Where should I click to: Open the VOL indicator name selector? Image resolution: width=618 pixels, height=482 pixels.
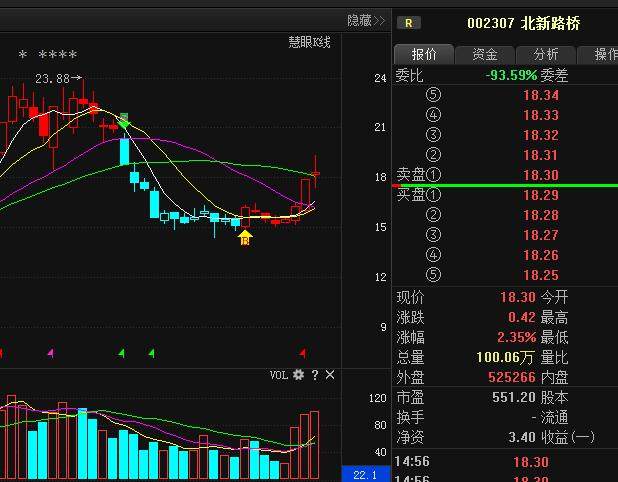279,375
